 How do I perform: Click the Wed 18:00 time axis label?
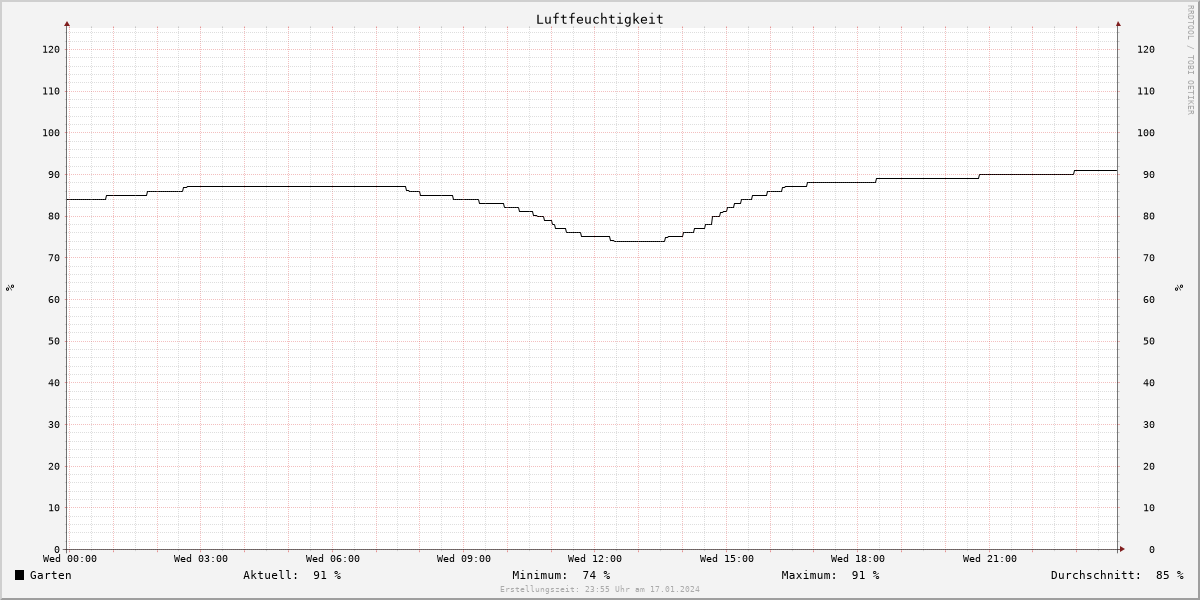[x=858, y=559]
